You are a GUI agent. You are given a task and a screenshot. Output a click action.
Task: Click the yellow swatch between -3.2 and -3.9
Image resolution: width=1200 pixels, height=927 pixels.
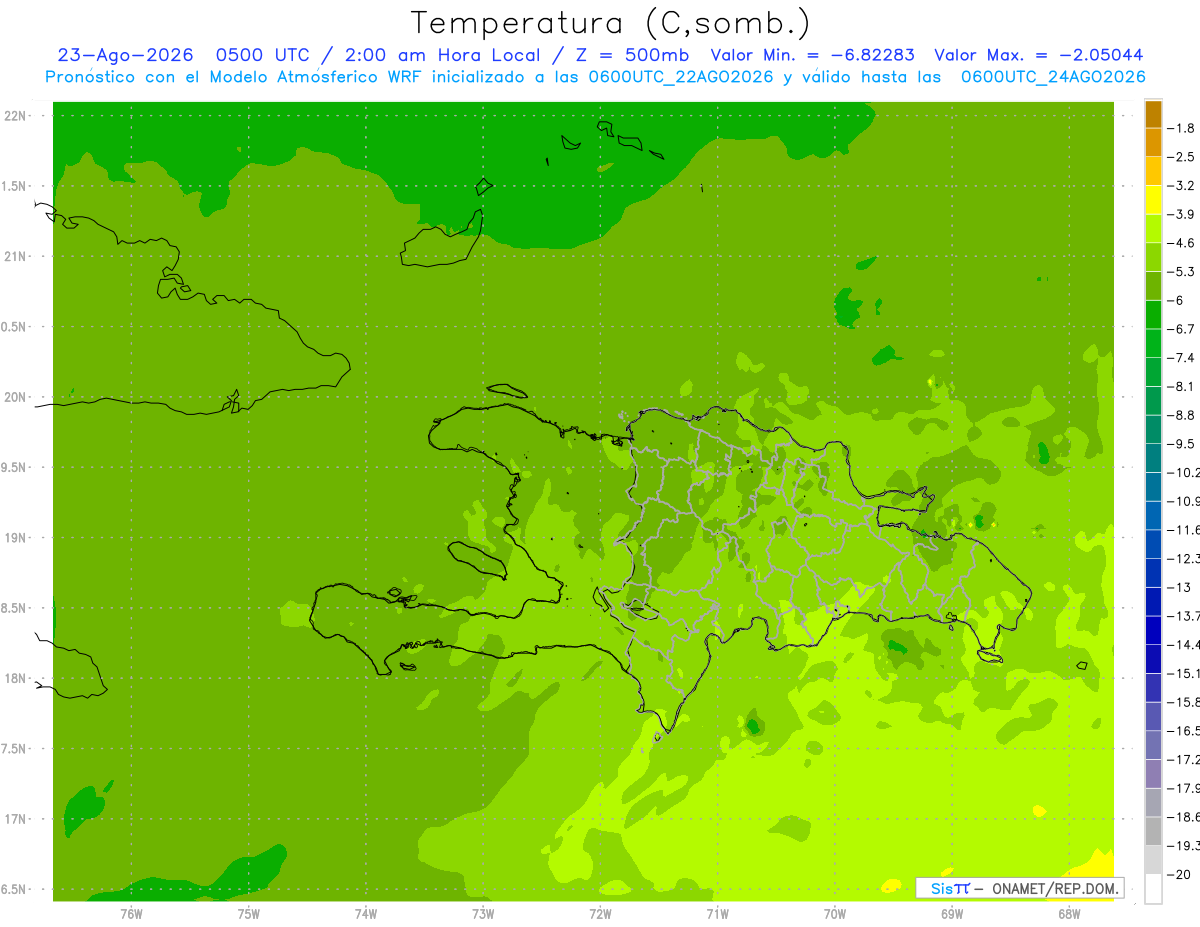point(1153,200)
